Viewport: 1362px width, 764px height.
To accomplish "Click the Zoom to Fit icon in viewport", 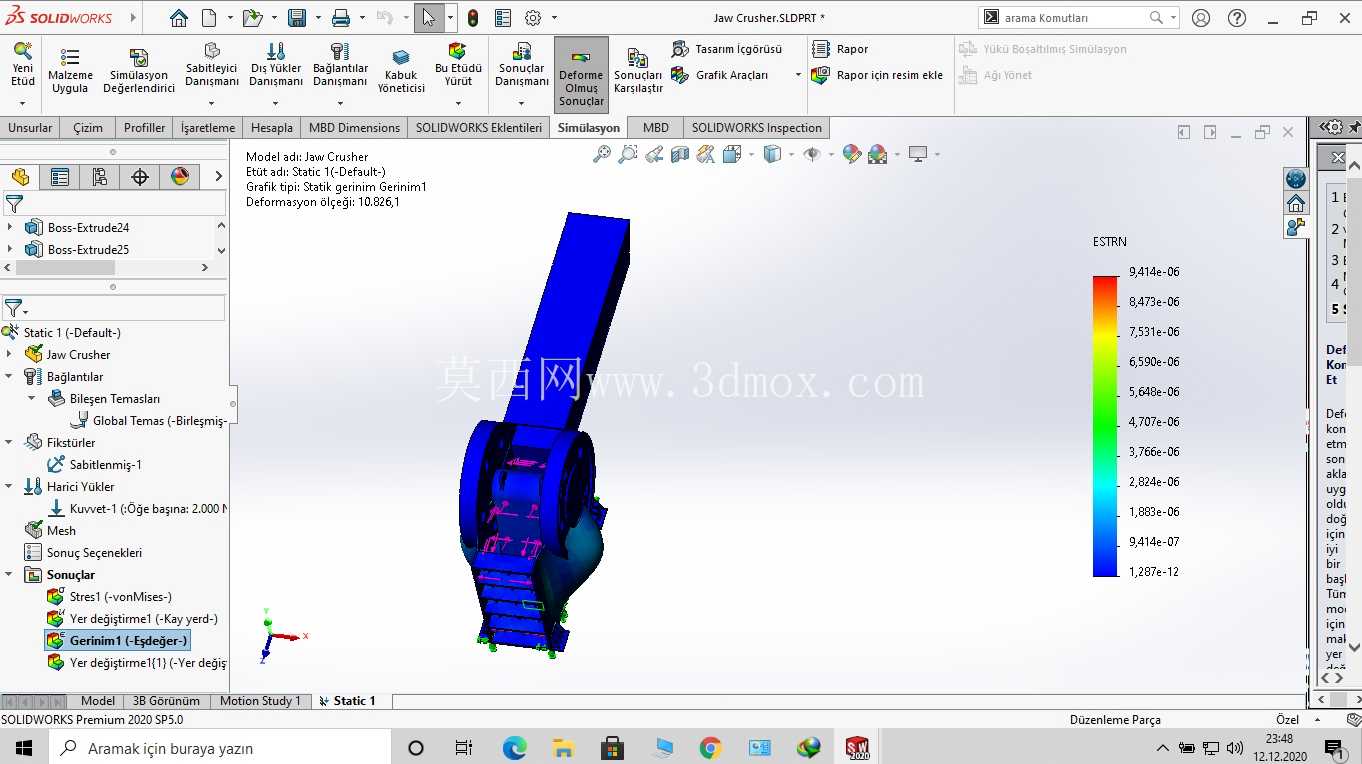I will pyautogui.click(x=602, y=154).
